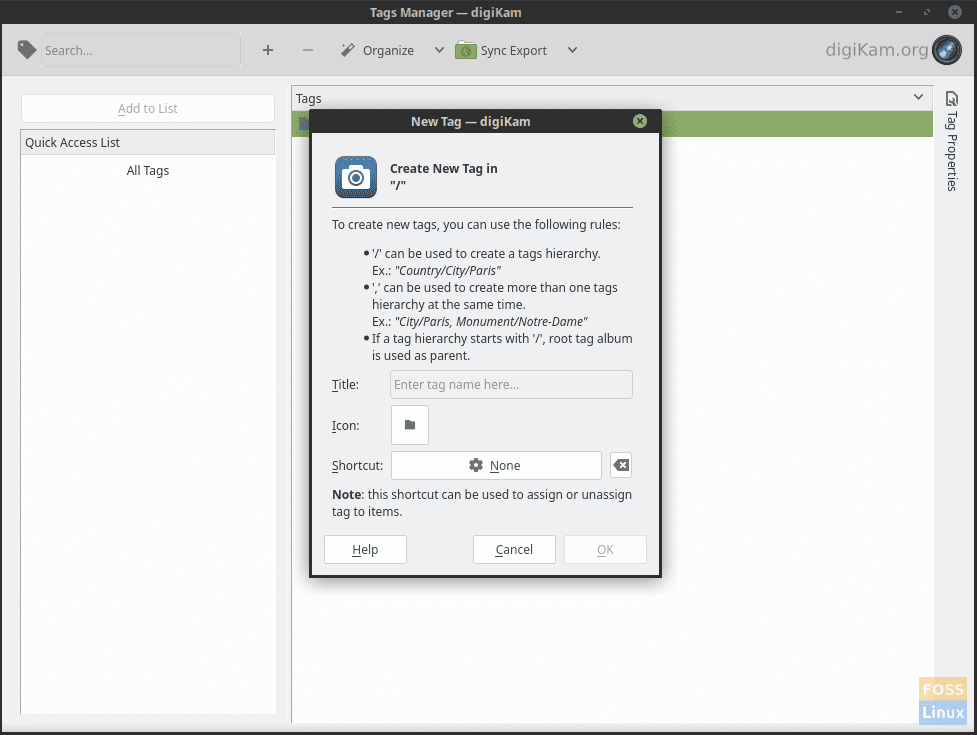
Task: Click the Quick Access List header
Action: pyautogui.click(x=148, y=143)
